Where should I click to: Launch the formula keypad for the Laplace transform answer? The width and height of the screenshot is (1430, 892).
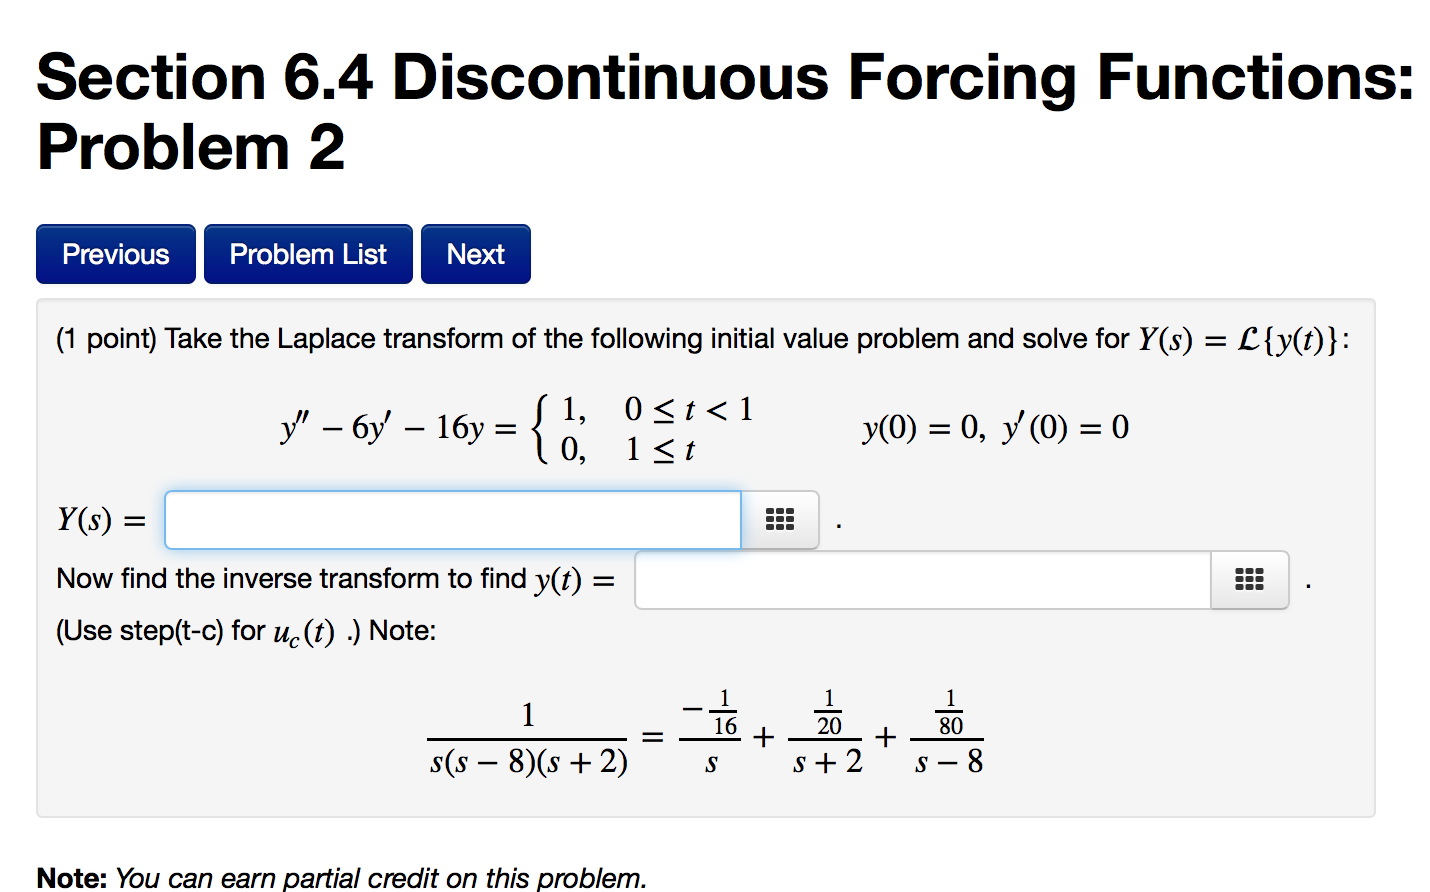tap(779, 519)
